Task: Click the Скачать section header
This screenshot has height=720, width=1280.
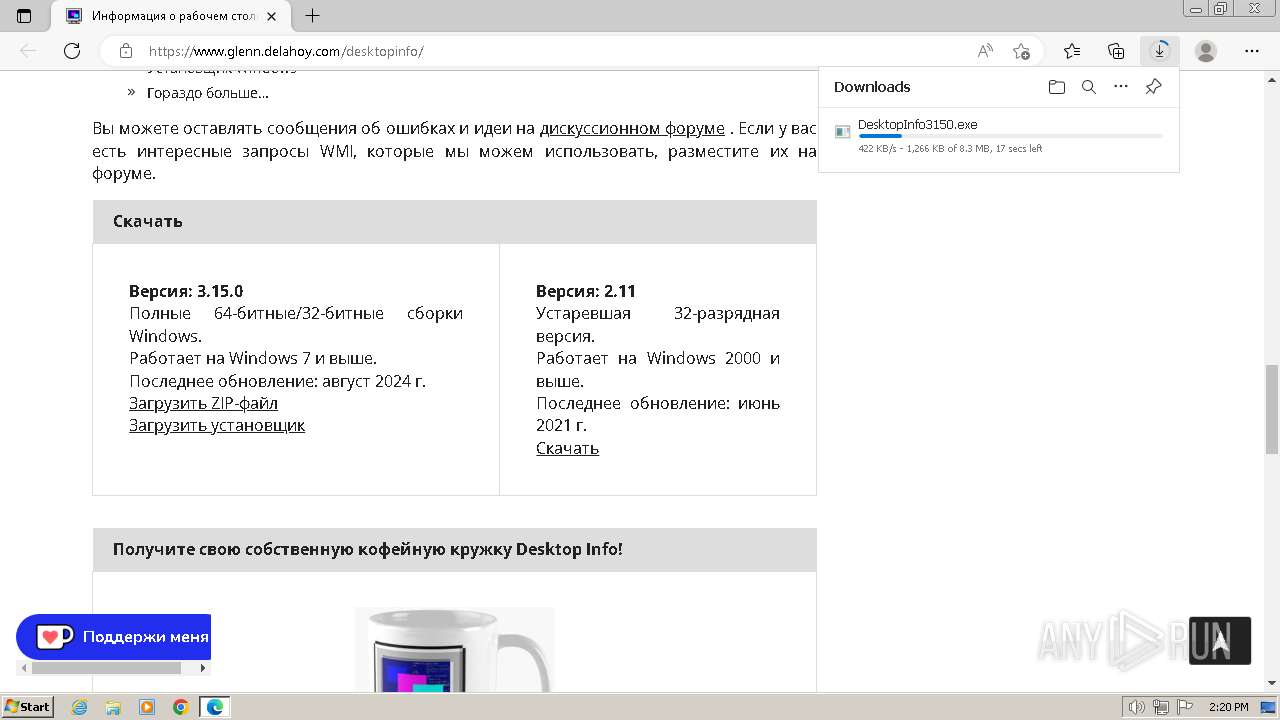Action: tap(455, 222)
